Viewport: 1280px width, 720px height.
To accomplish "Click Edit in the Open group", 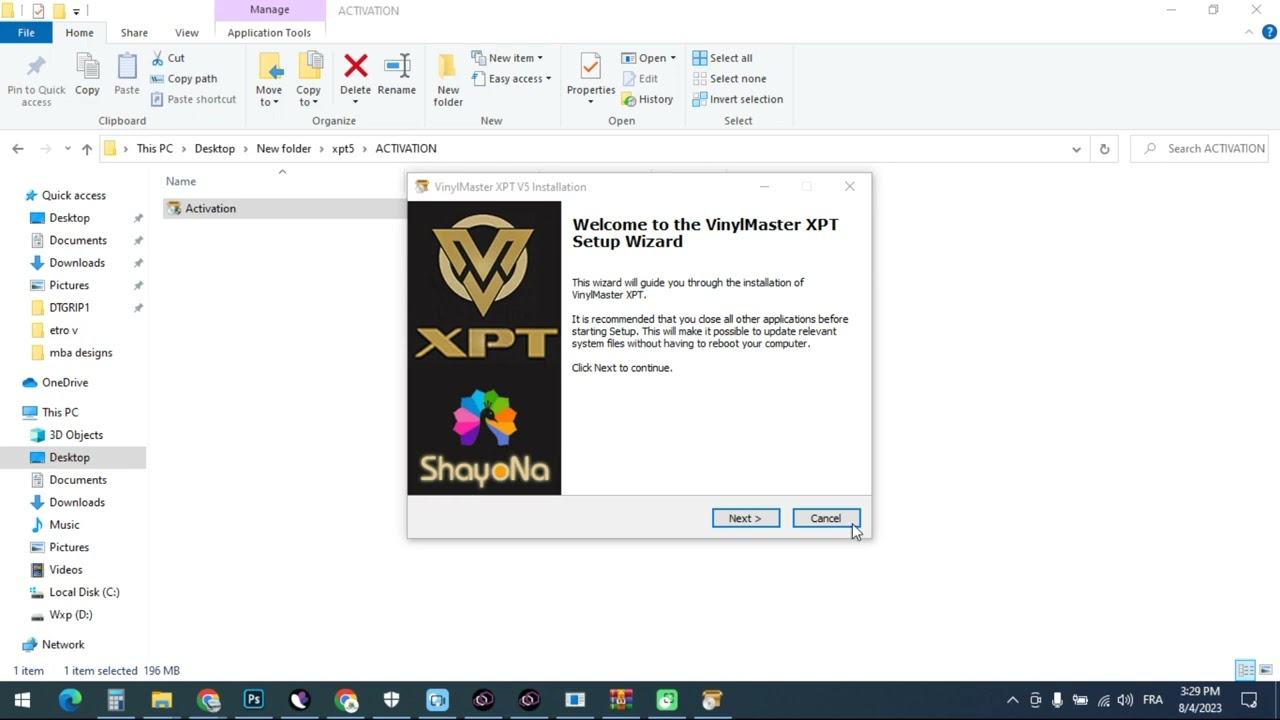I will click(x=640, y=79).
